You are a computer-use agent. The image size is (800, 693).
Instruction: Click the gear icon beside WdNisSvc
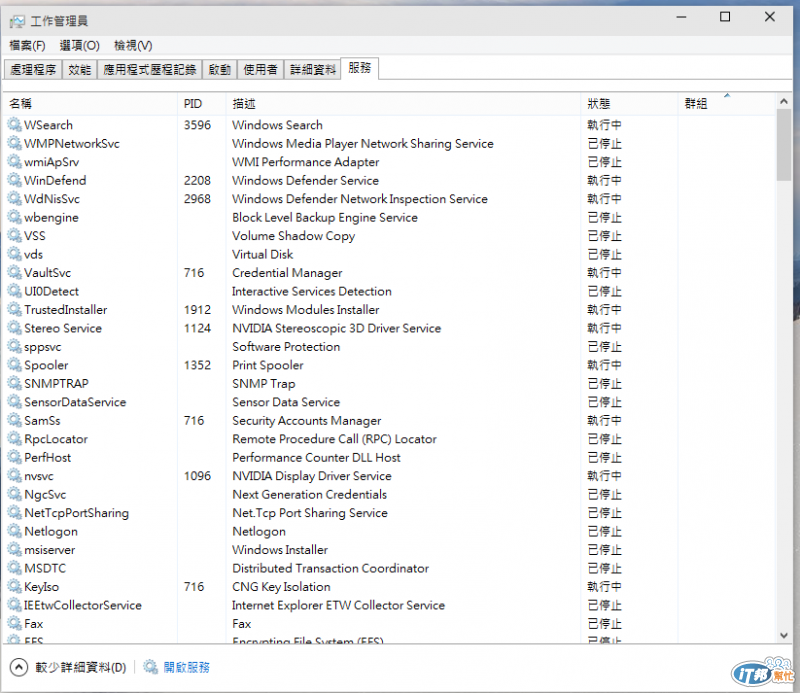[x=14, y=199]
